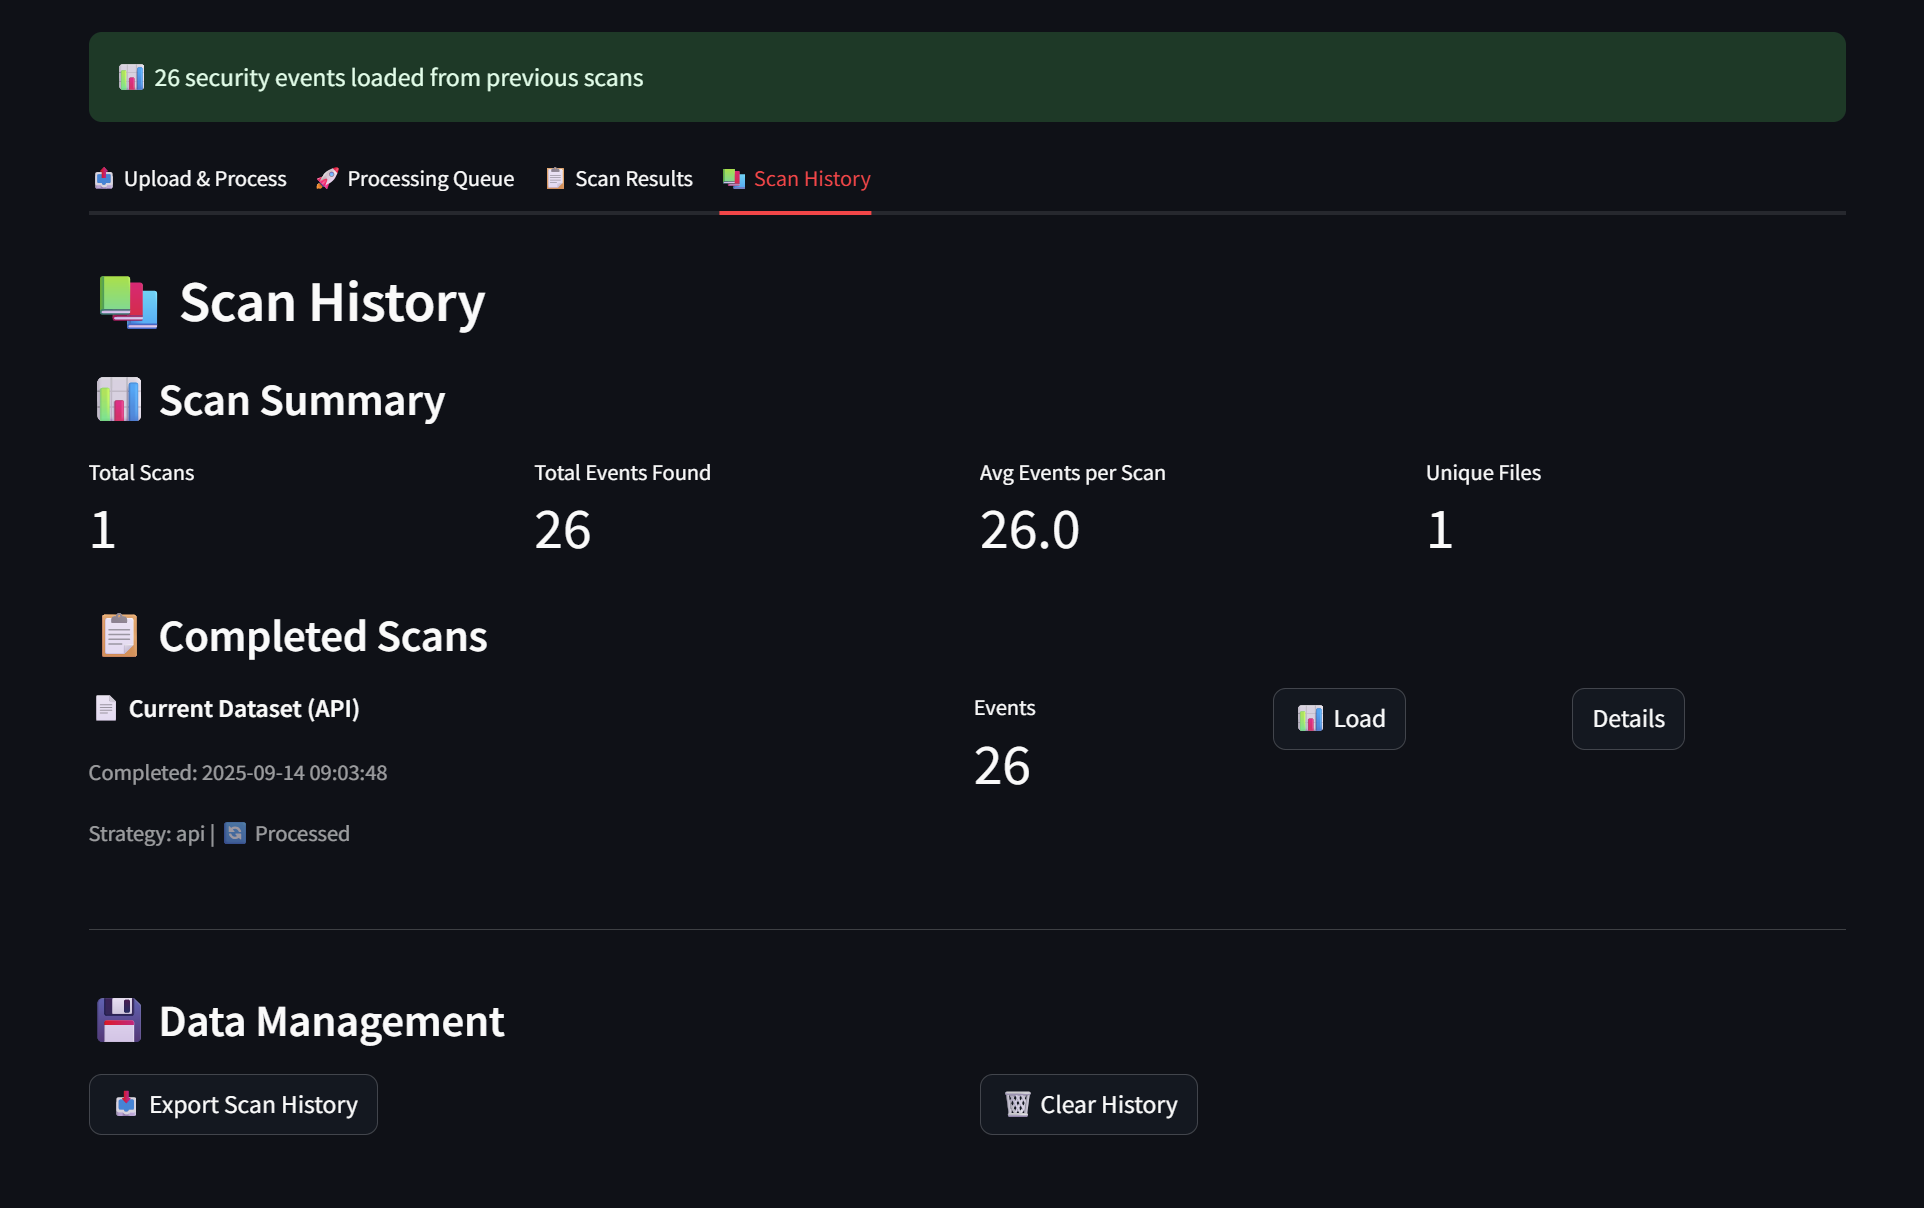Click the bar chart icon beside Scan Summary
This screenshot has height=1208, width=1924.
click(119, 400)
